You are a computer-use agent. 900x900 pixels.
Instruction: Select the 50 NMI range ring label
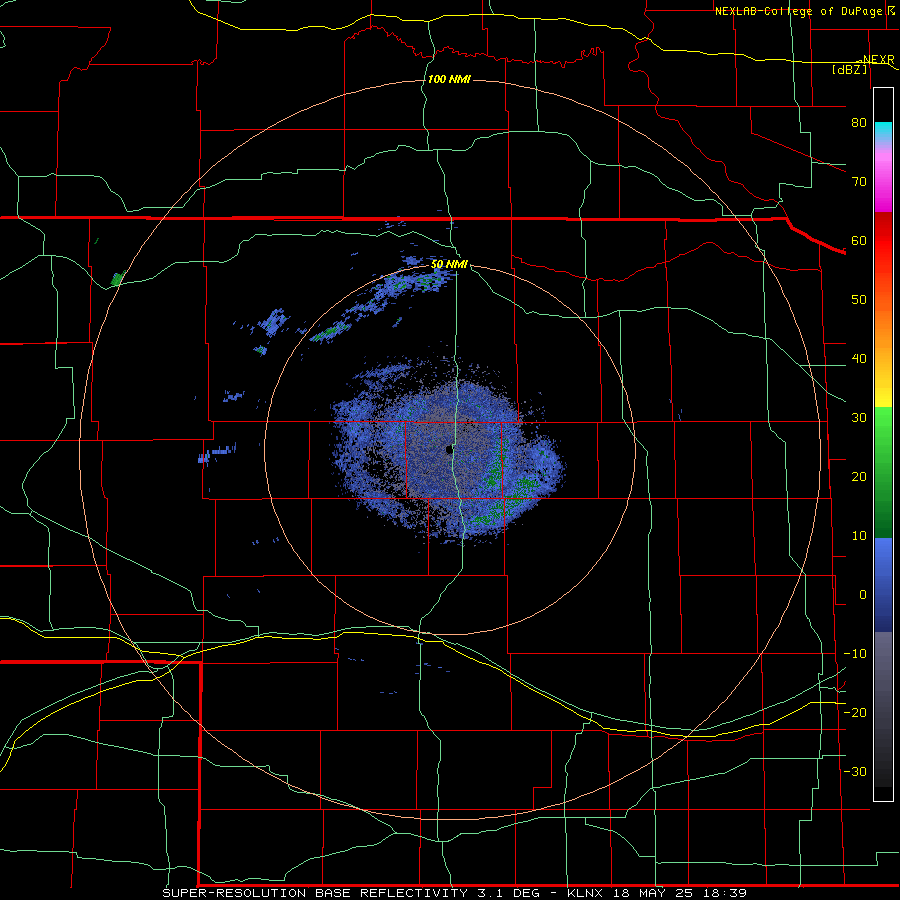point(449,265)
